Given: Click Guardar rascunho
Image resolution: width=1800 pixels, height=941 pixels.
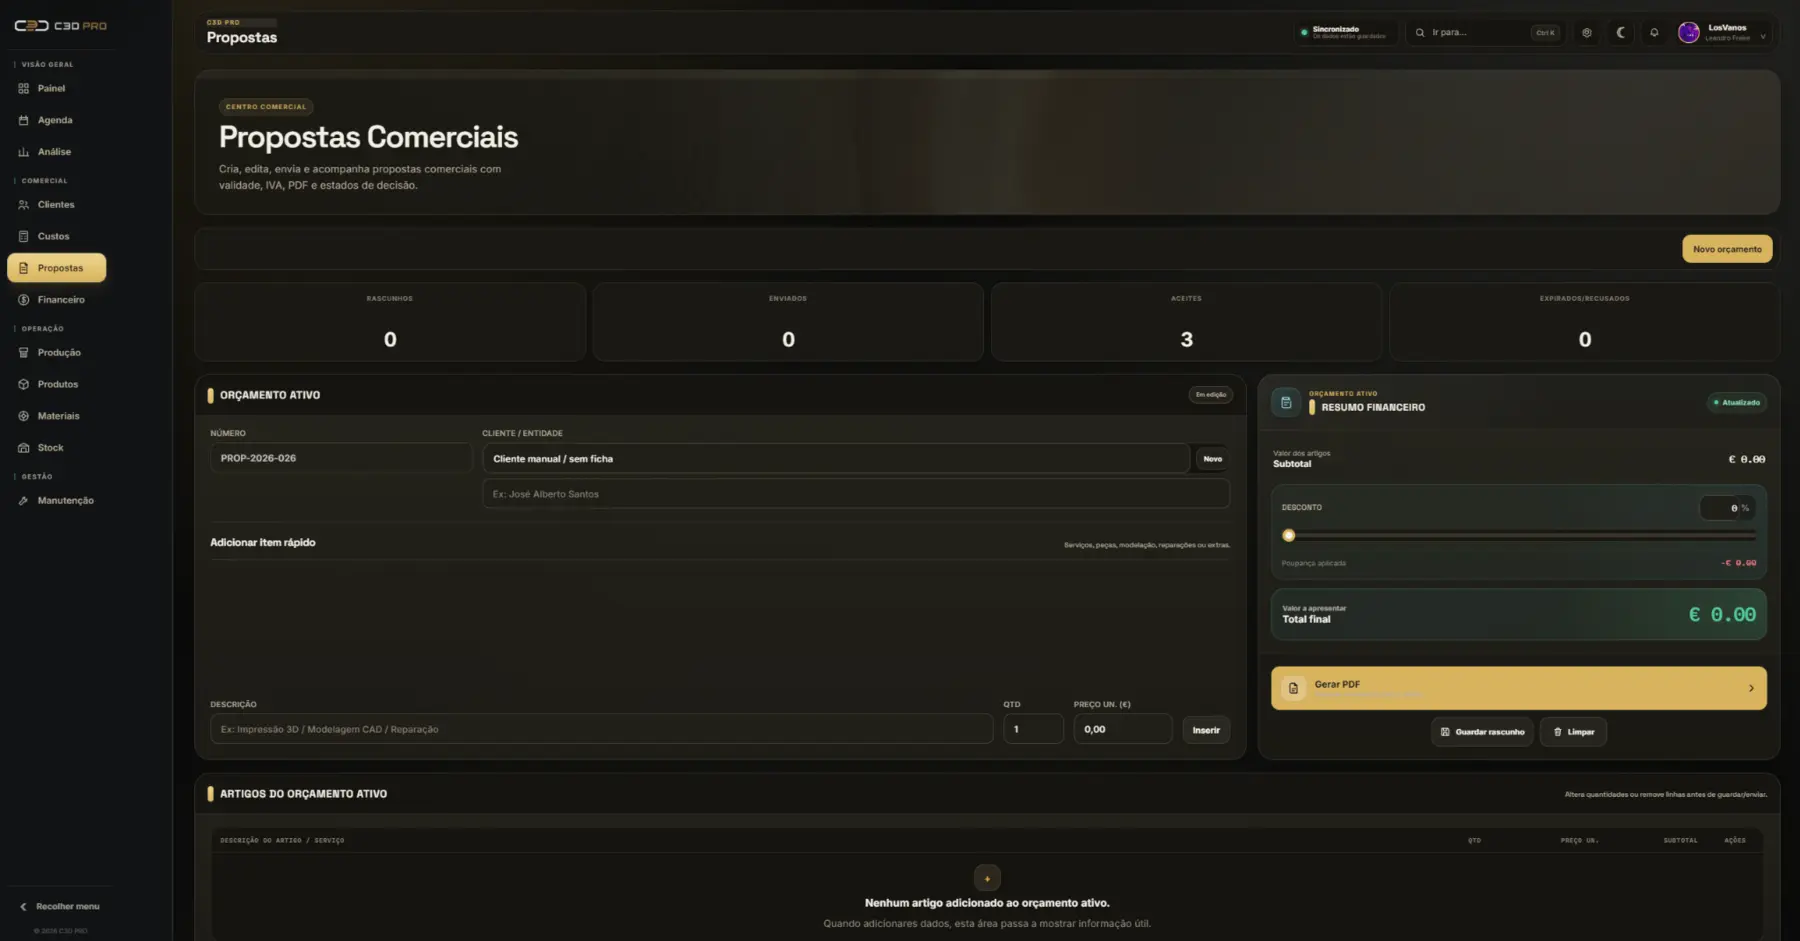Looking at the screenshot, I should [x=1482, y=732].
